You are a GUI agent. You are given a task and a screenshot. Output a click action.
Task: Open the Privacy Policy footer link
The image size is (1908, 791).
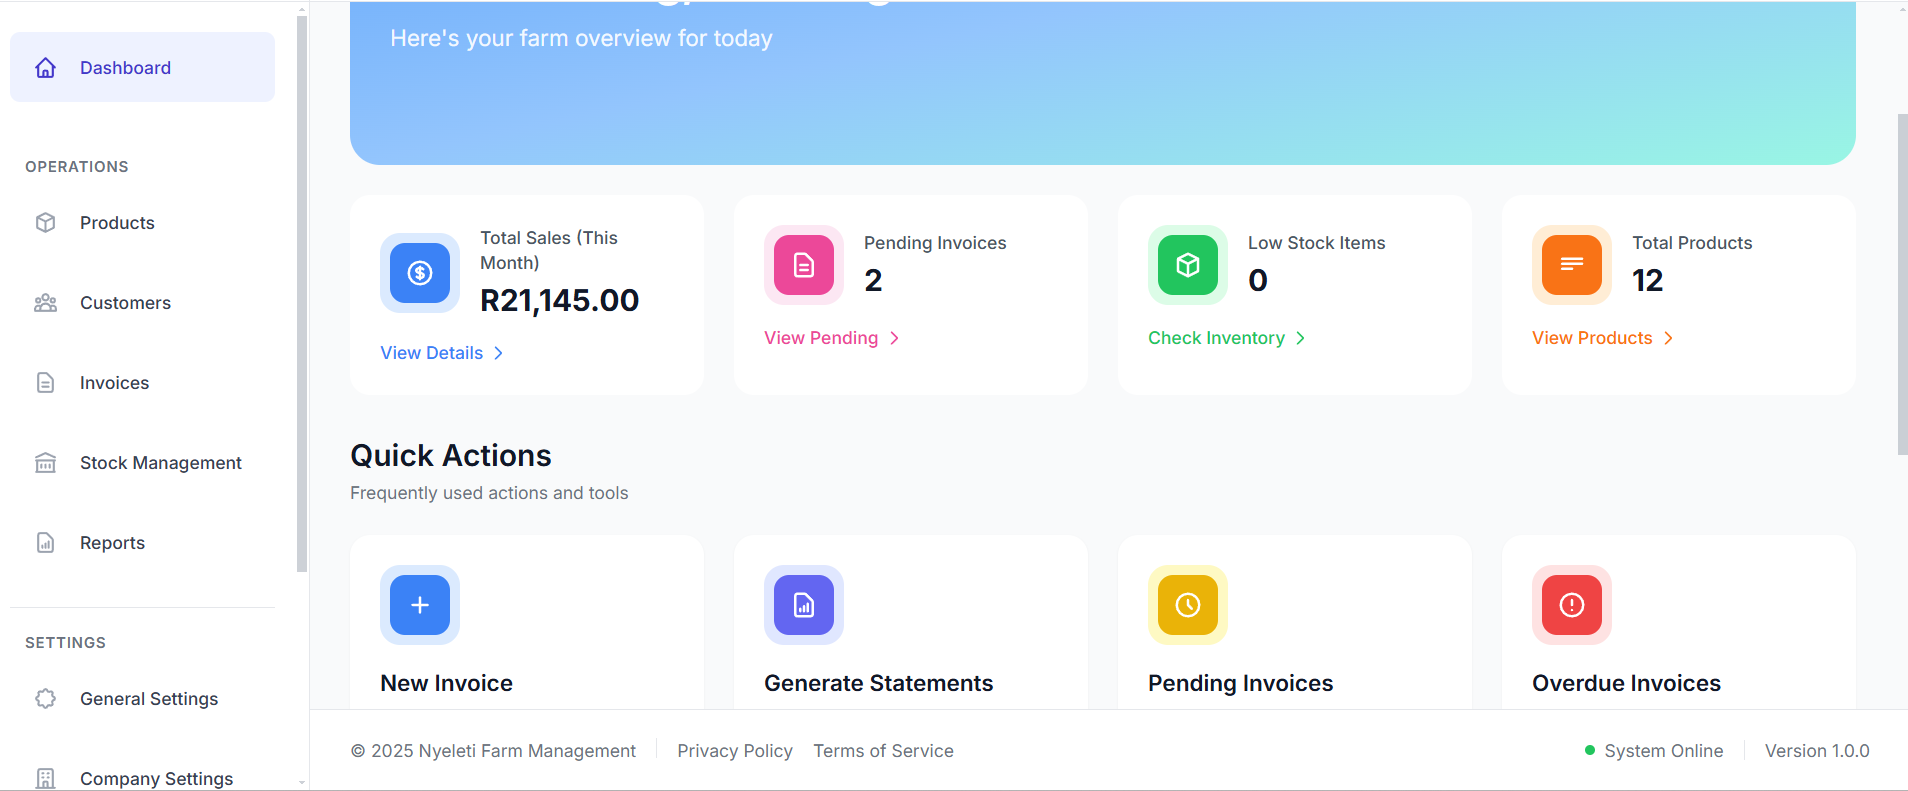click(734, 751)
